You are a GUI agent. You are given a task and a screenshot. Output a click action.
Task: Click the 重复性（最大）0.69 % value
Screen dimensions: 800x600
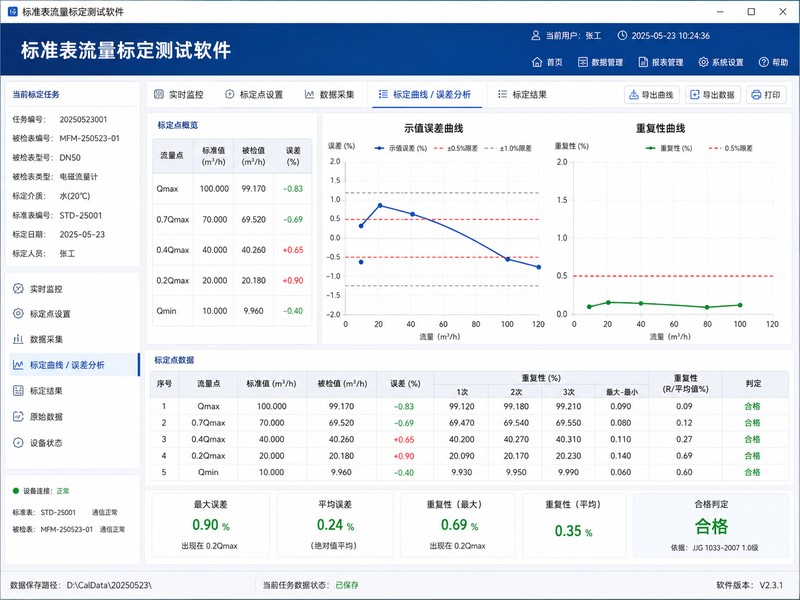pyautogui.click(x=459, y=525)
